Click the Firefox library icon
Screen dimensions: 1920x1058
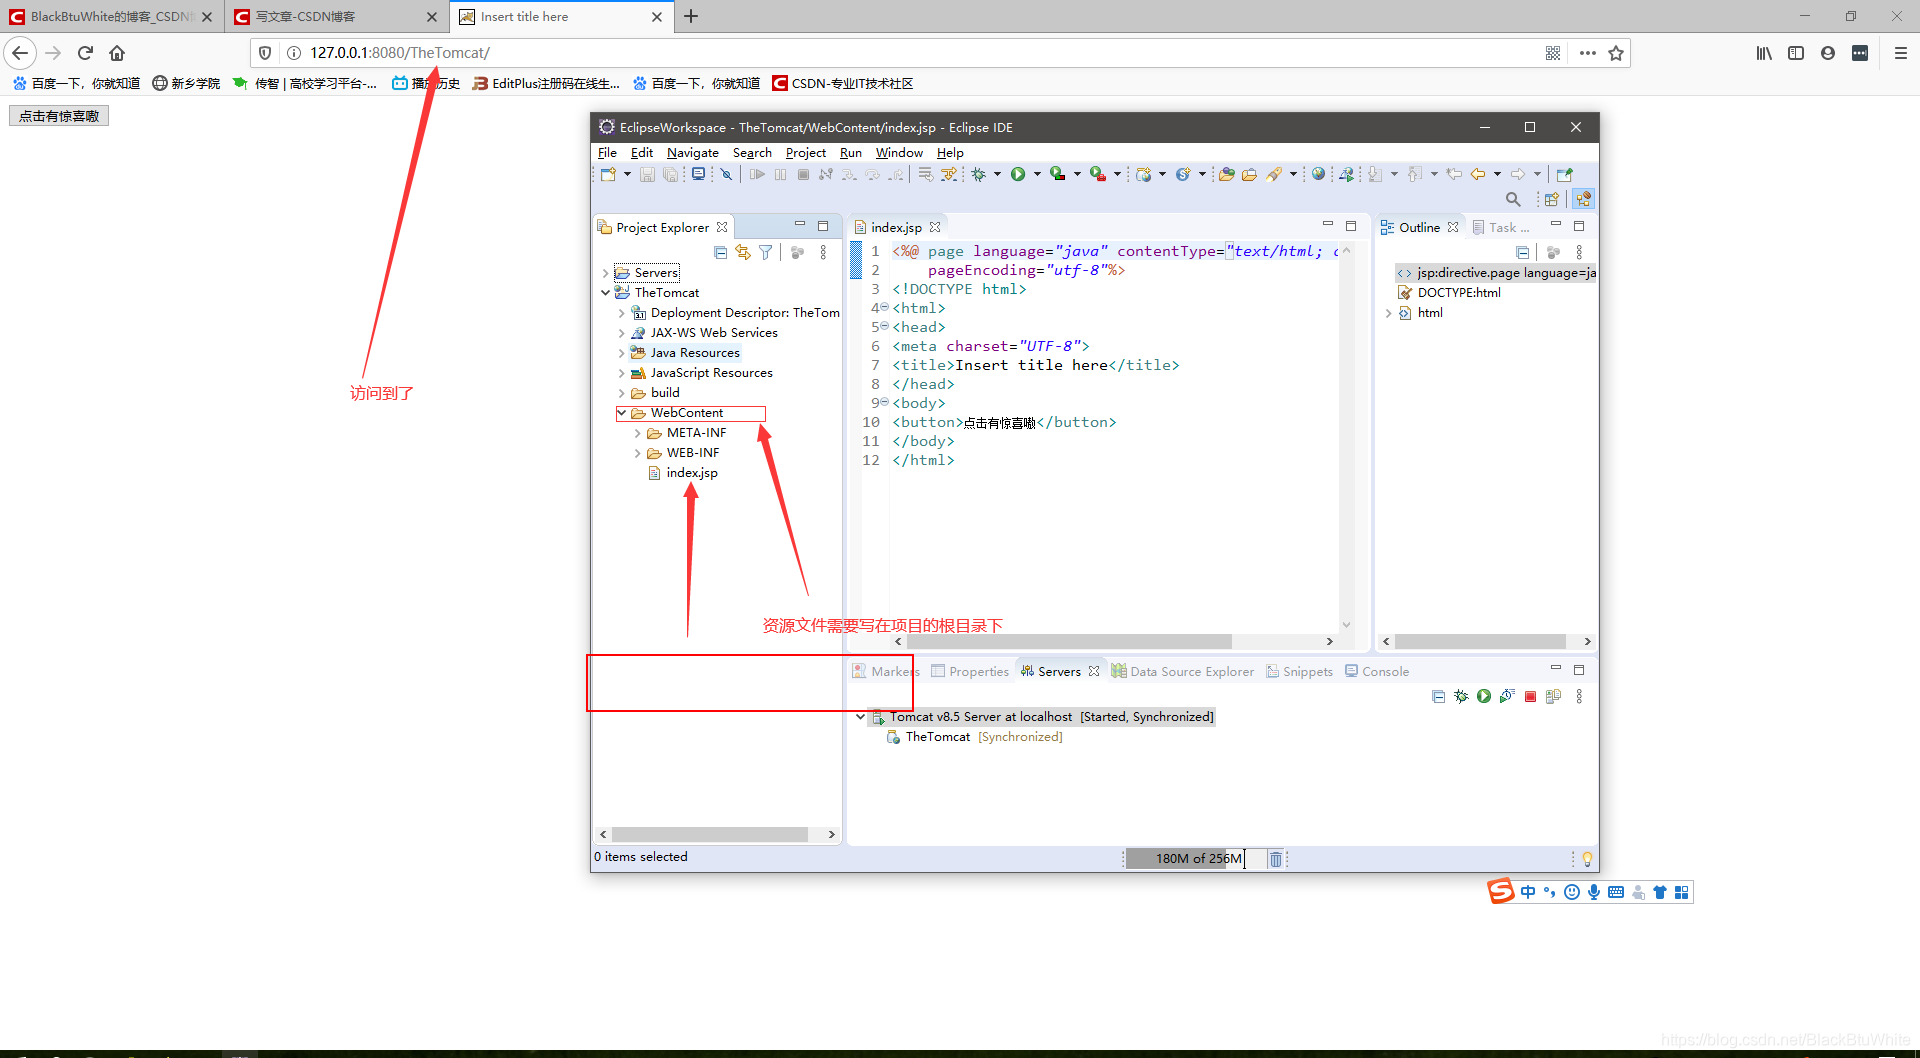click(x=1764, y=53)
